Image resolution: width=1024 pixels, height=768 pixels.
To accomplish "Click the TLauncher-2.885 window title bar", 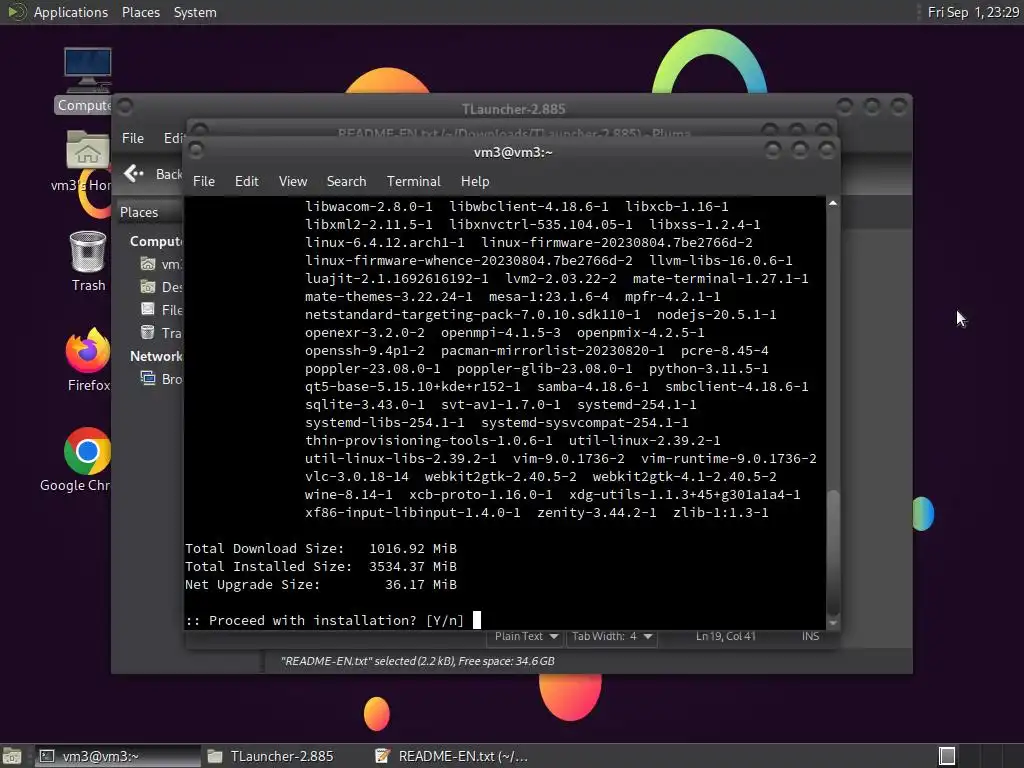I will [x=513, y=109].
